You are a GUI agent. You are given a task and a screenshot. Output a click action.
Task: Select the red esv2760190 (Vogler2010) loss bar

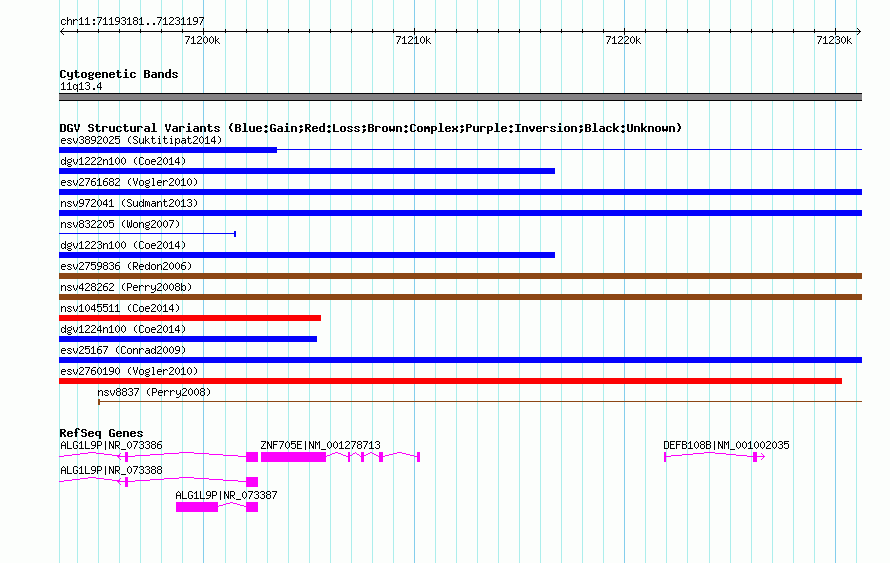click(x=451, y=381)
